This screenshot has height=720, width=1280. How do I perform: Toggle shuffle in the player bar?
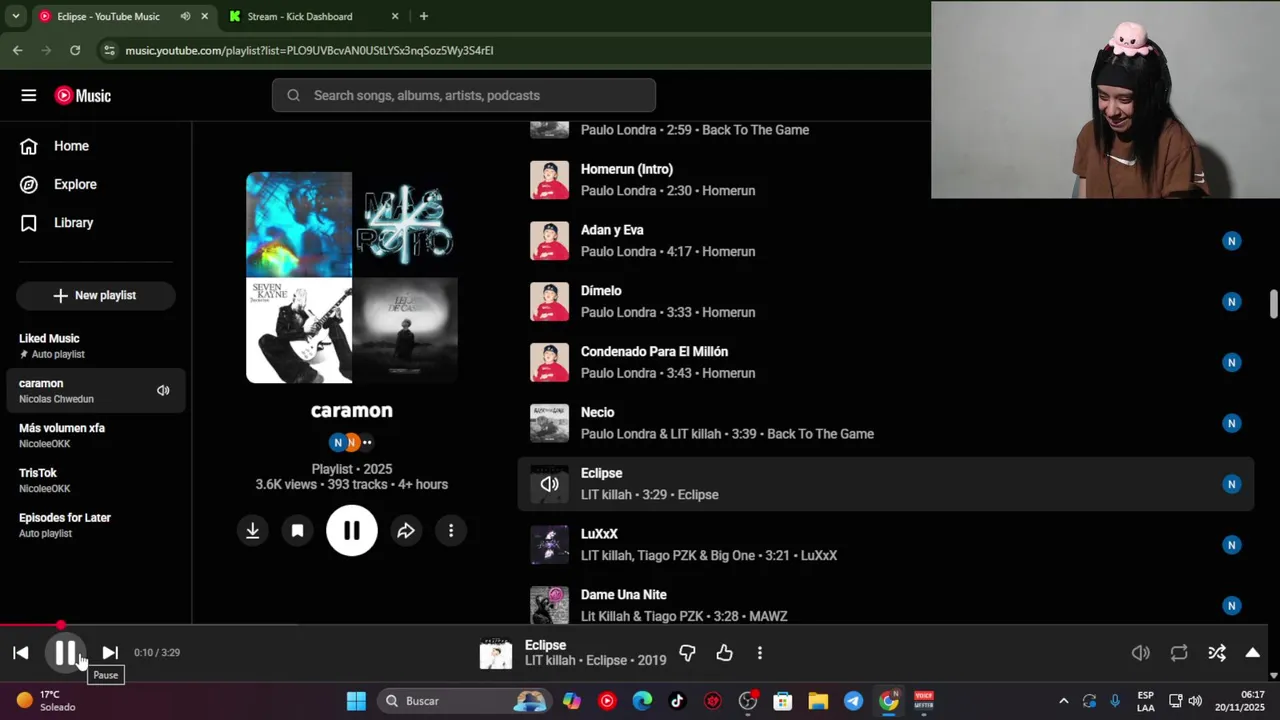pyautogui.click(x=1217, y=653)
